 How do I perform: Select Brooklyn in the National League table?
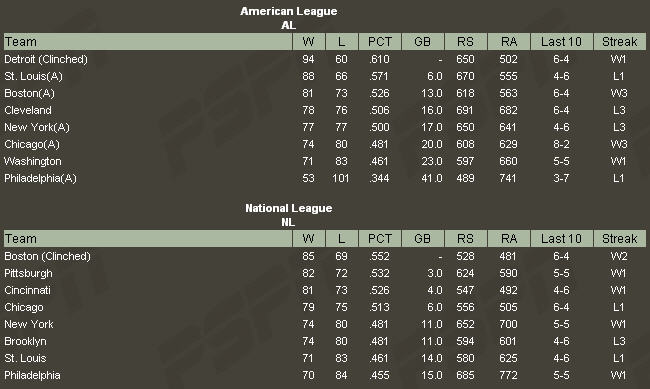pyautogui.click(x=25, y=341)
